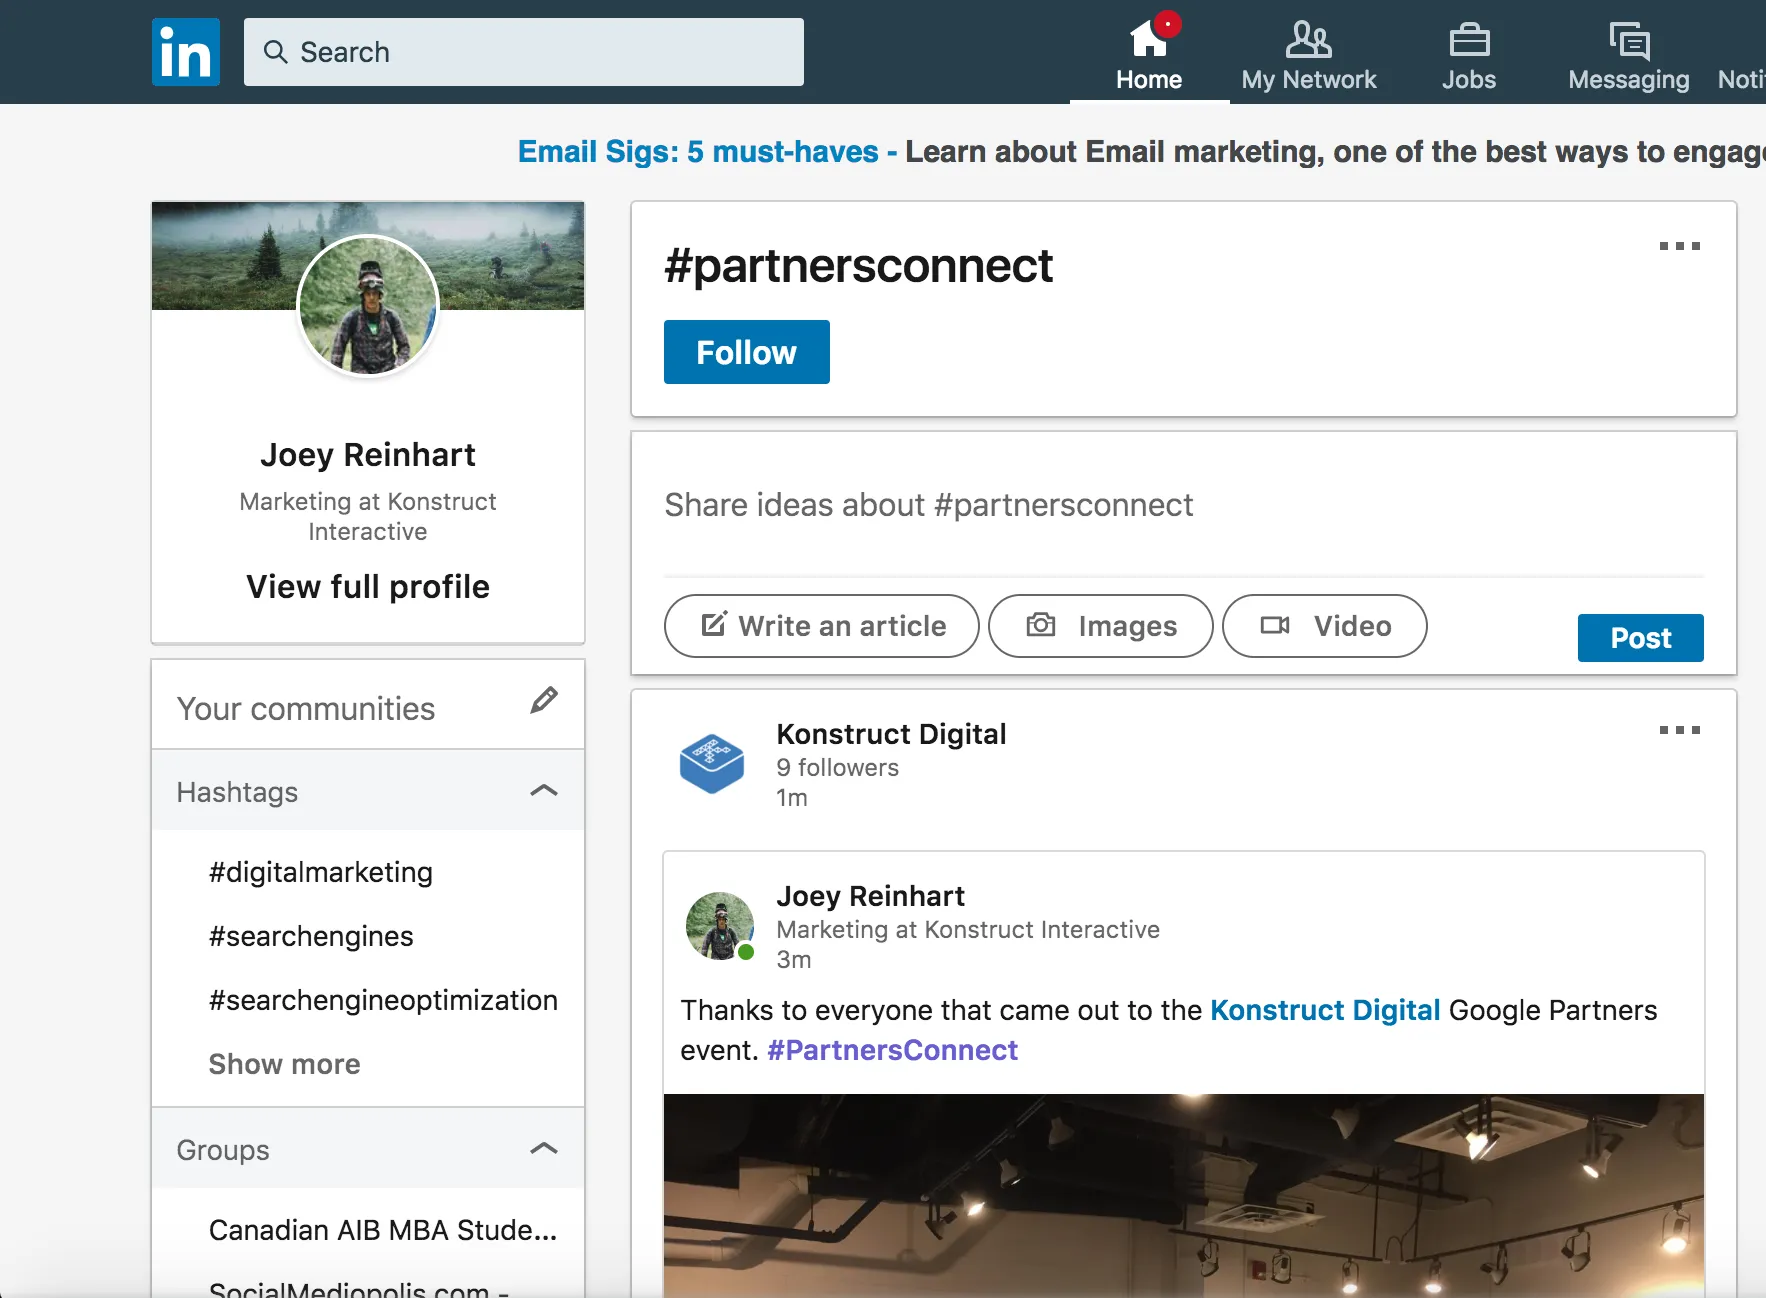1766x1298 pixels.
Task: Click 'Marketing at Konstruct Interactive' in sidebar
Action: coord(368,516)
